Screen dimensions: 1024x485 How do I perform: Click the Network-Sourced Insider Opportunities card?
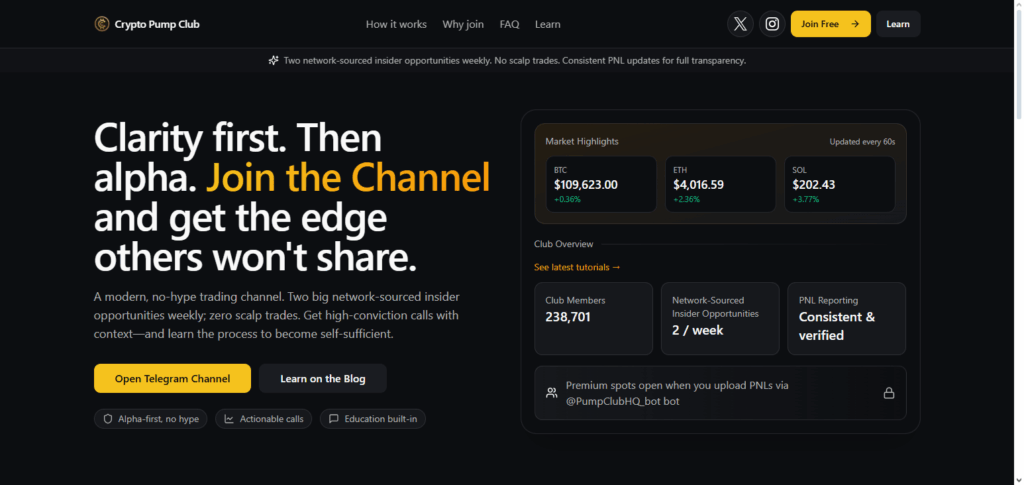coord(720,319)
